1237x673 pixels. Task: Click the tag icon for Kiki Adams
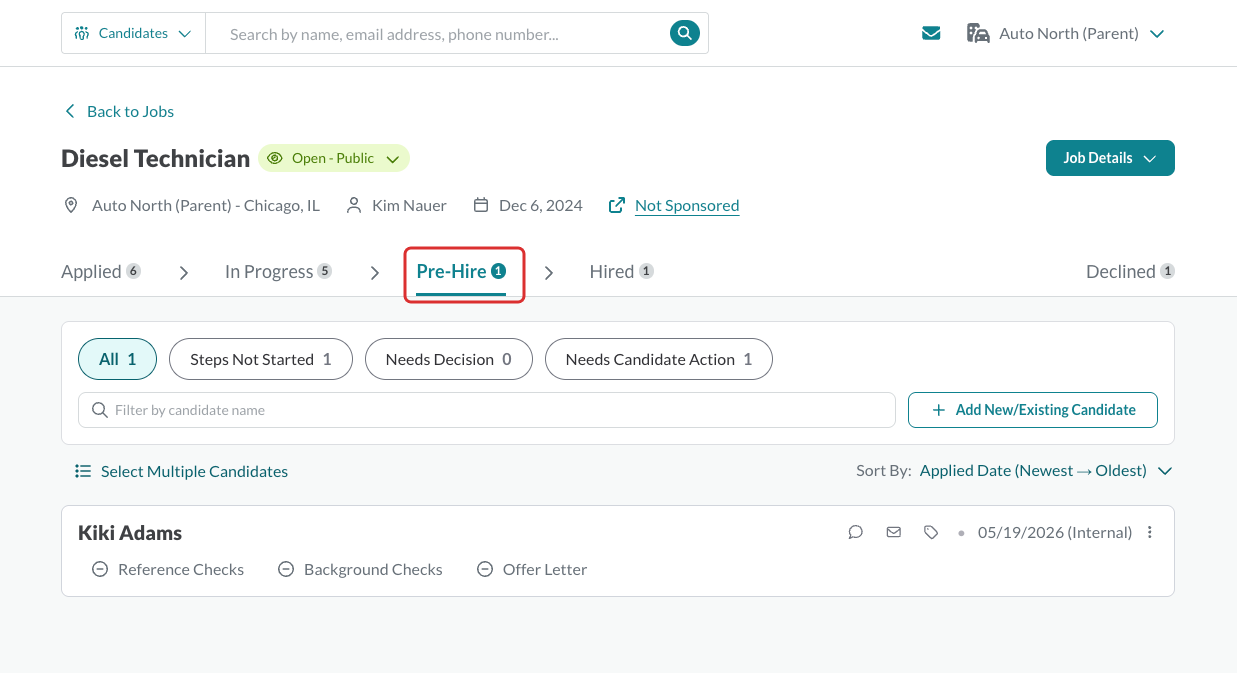(x=931, y=532)
